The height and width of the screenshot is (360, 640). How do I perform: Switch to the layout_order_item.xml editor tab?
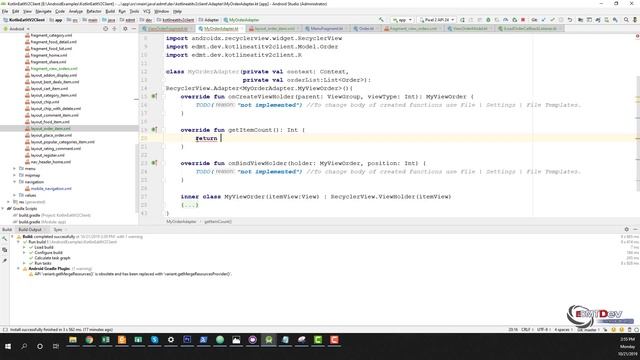point(274,29)
